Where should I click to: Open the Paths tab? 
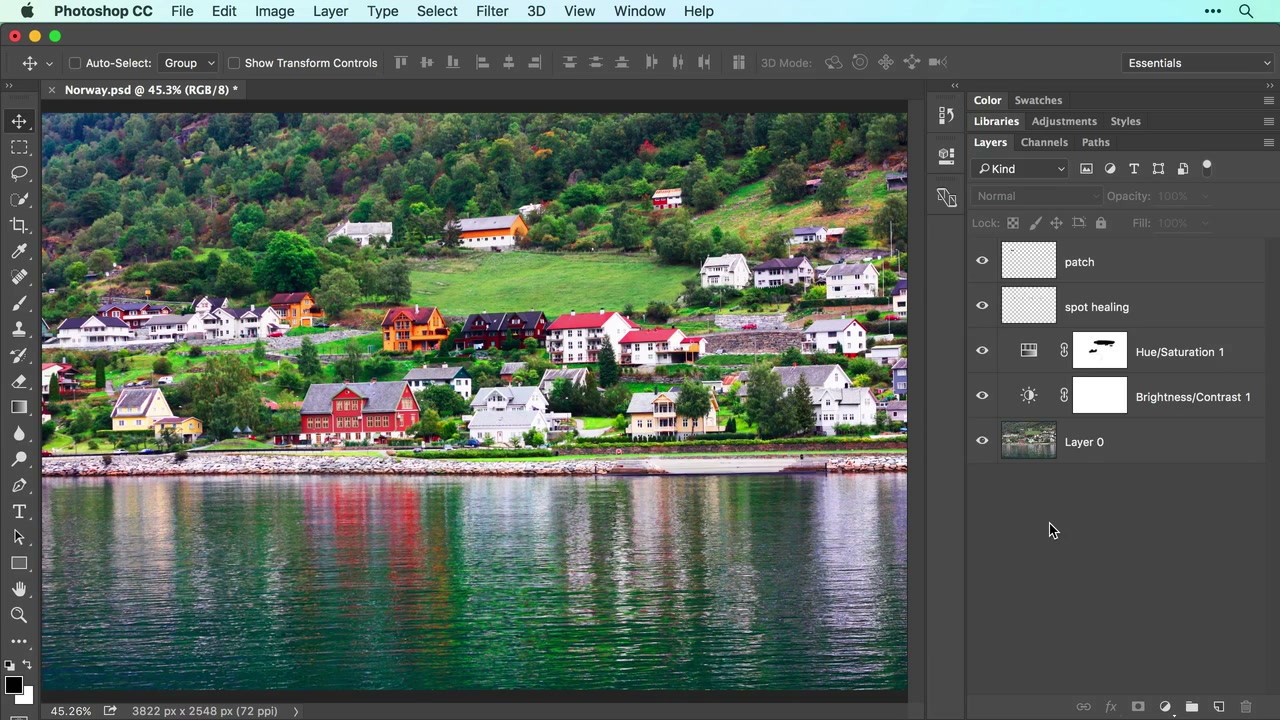1095,142
